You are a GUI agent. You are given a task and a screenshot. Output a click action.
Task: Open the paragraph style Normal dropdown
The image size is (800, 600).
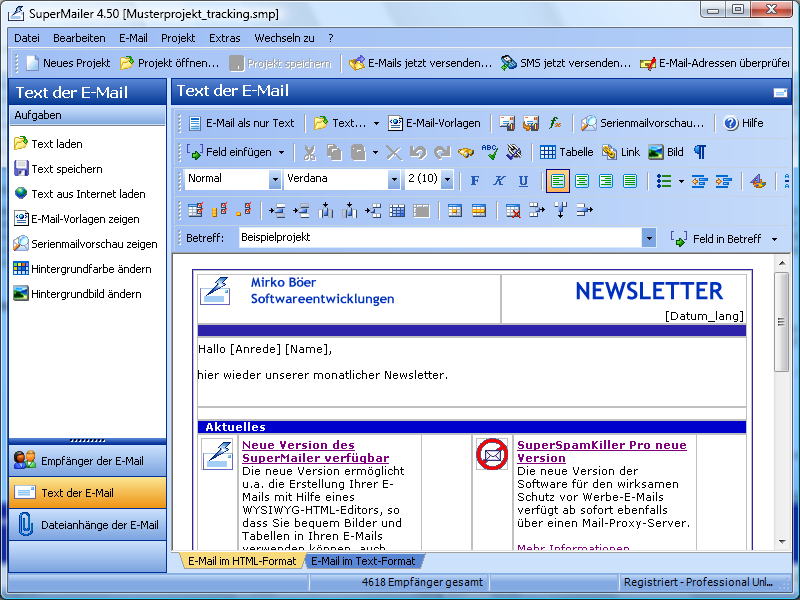coord(275,179)
